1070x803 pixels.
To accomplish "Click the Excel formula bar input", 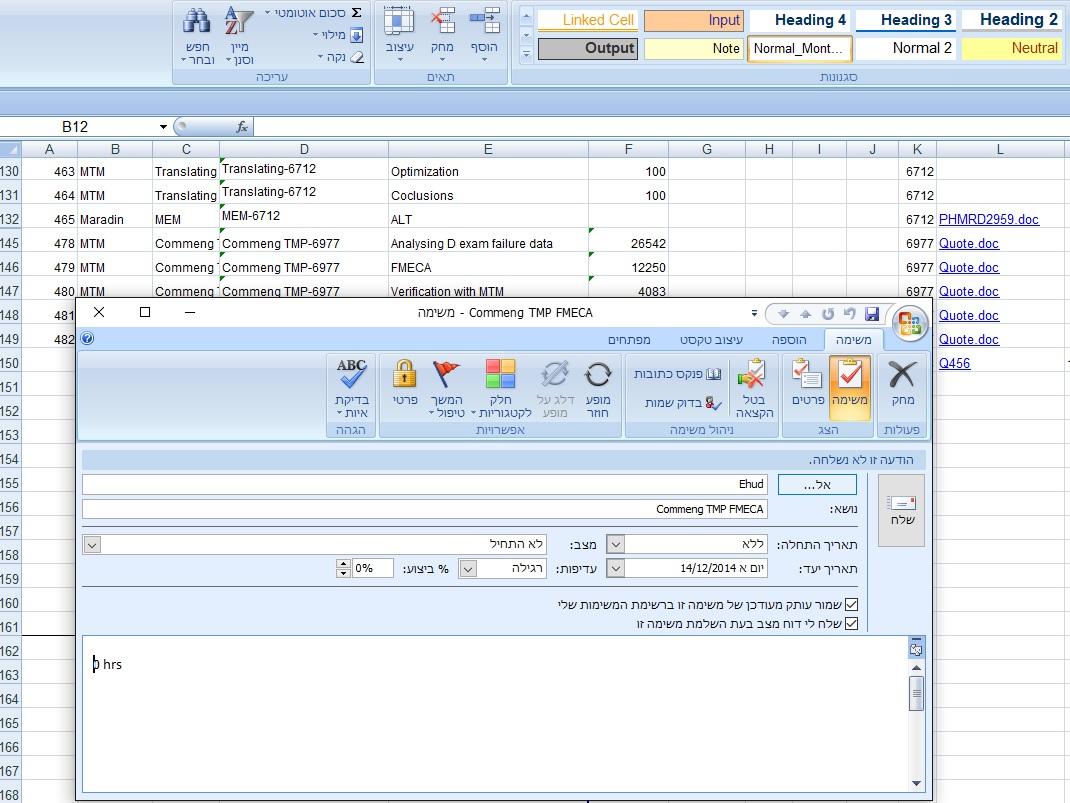I will 661,127.
